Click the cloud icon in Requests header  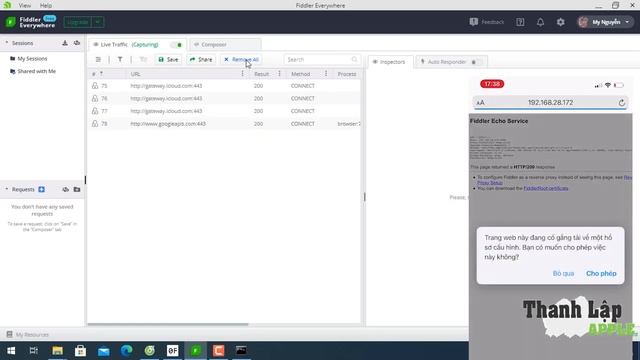[65, 189]
